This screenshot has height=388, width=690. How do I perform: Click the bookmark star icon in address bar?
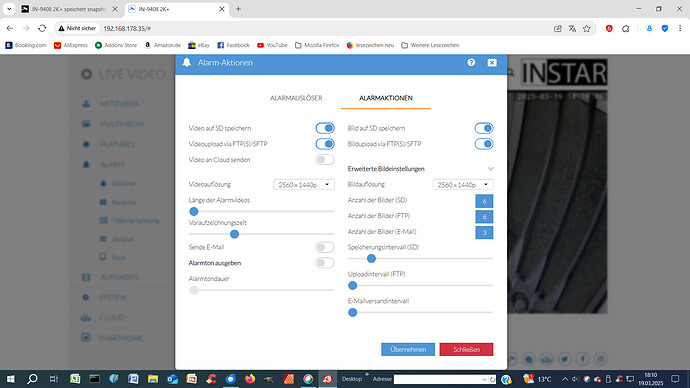(587, 29)
